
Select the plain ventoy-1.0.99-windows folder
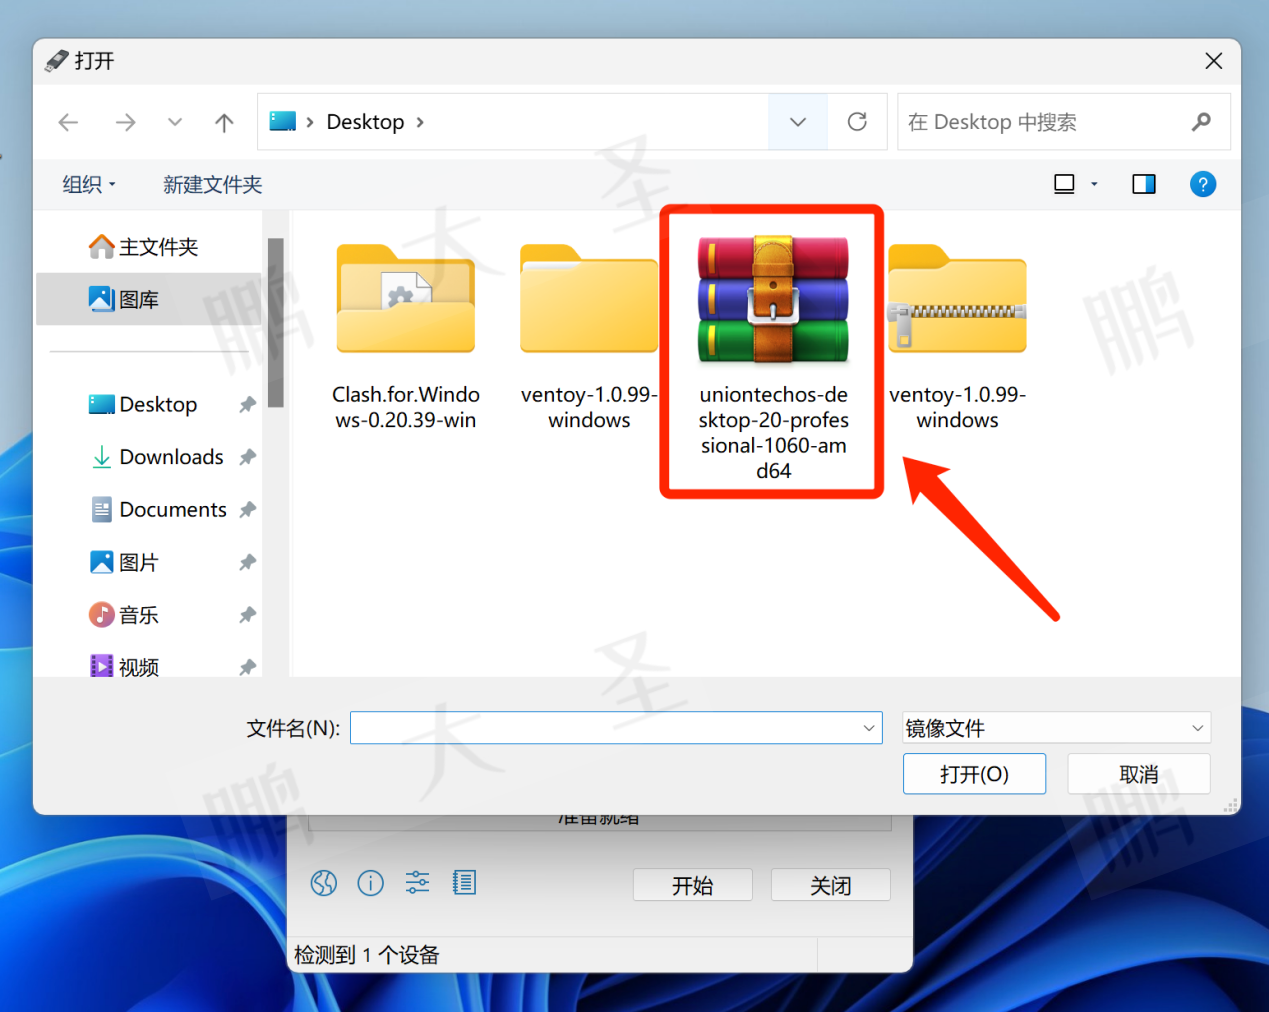click(589, 335)
